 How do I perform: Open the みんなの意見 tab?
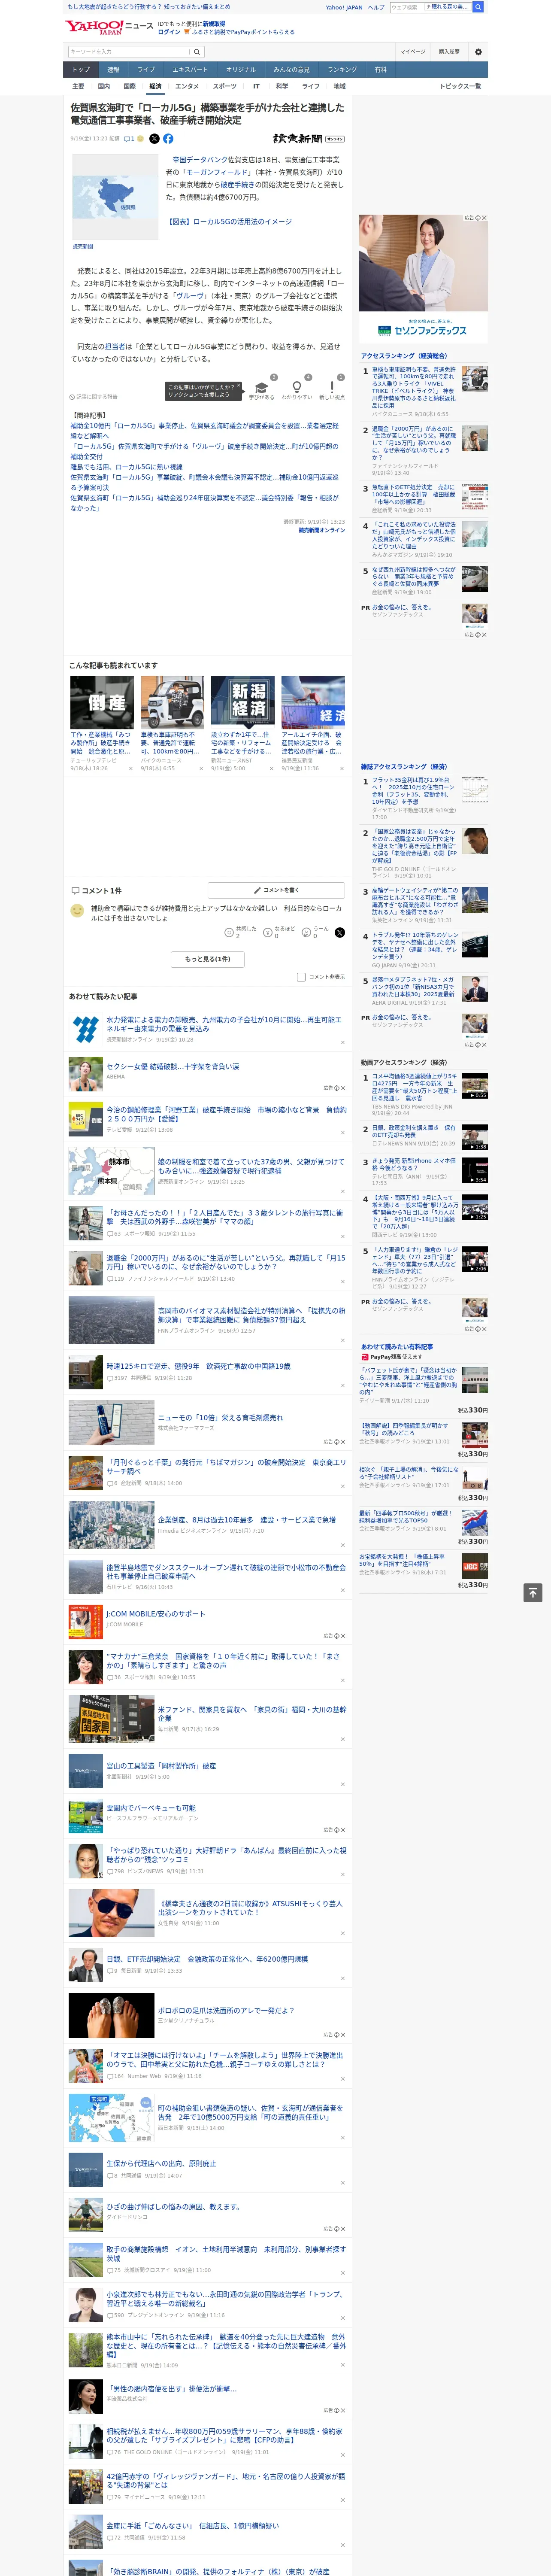click(291, 70)
